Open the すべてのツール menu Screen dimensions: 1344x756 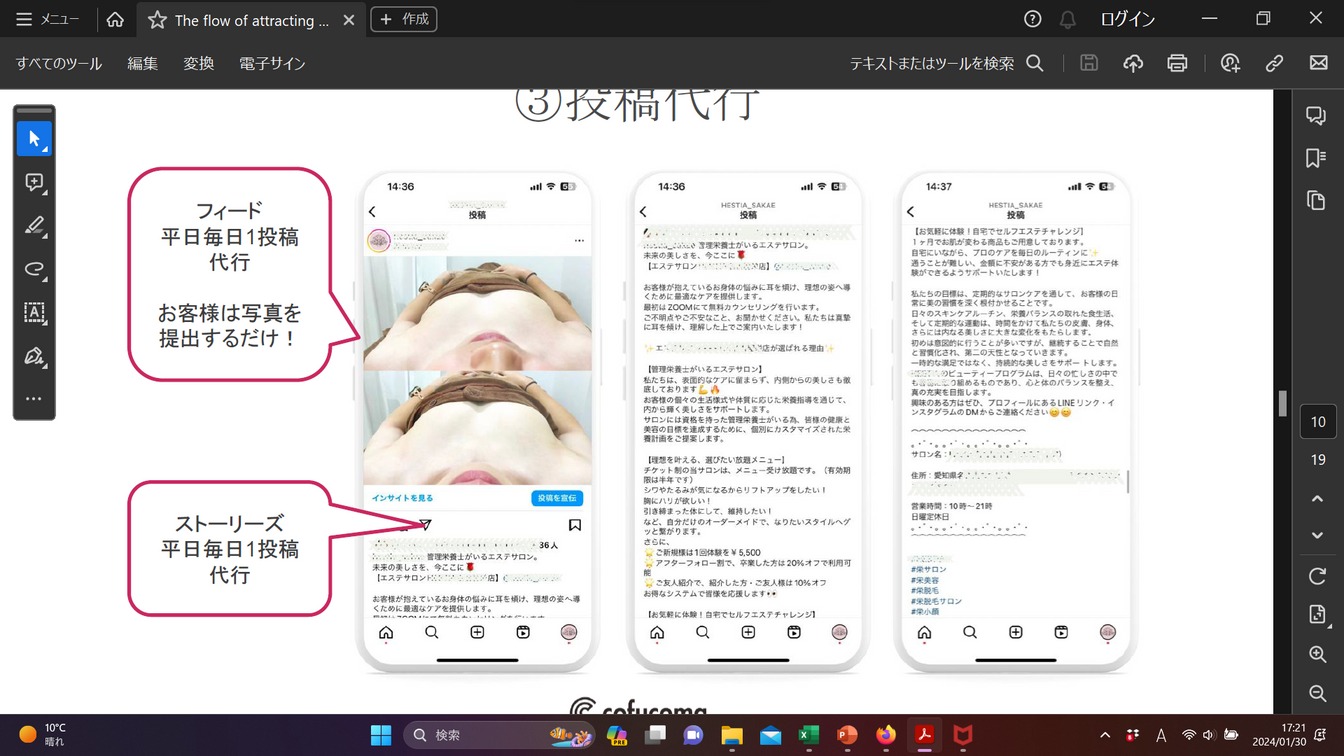pos(59,63)
